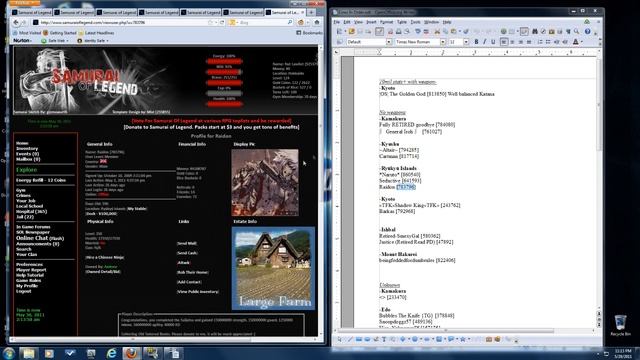640x360 pixels.
Task: Click the search magnifier in Firefox search box
Action: [x=290, y=22]
